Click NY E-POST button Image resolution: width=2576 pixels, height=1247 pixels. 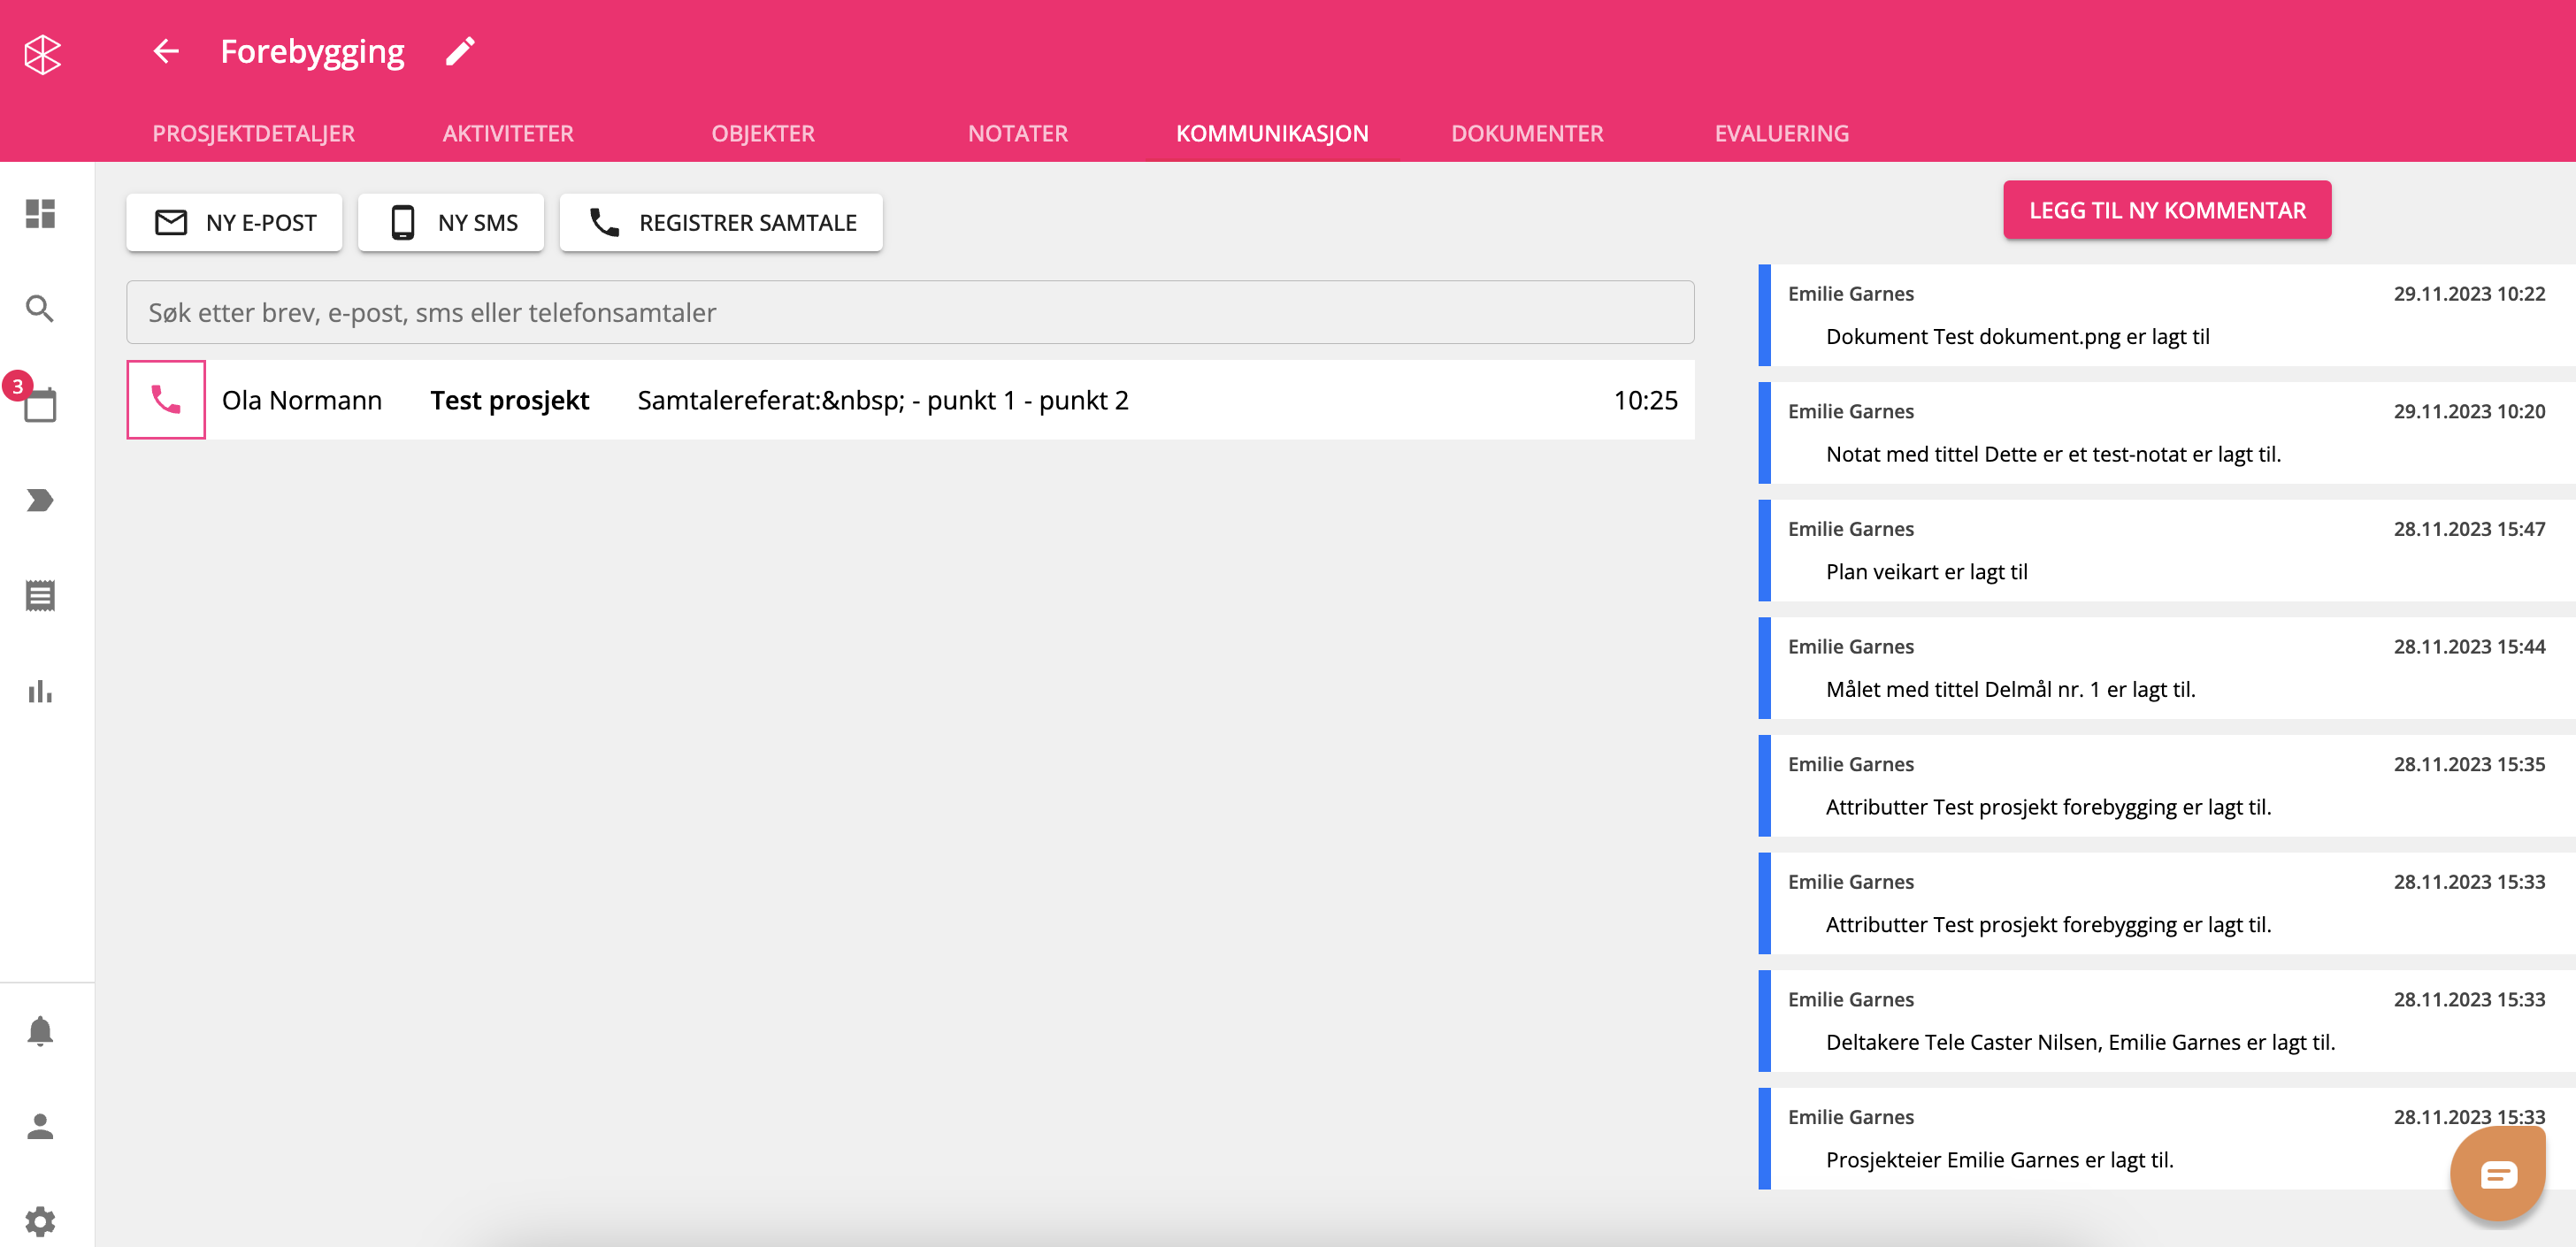234,222
